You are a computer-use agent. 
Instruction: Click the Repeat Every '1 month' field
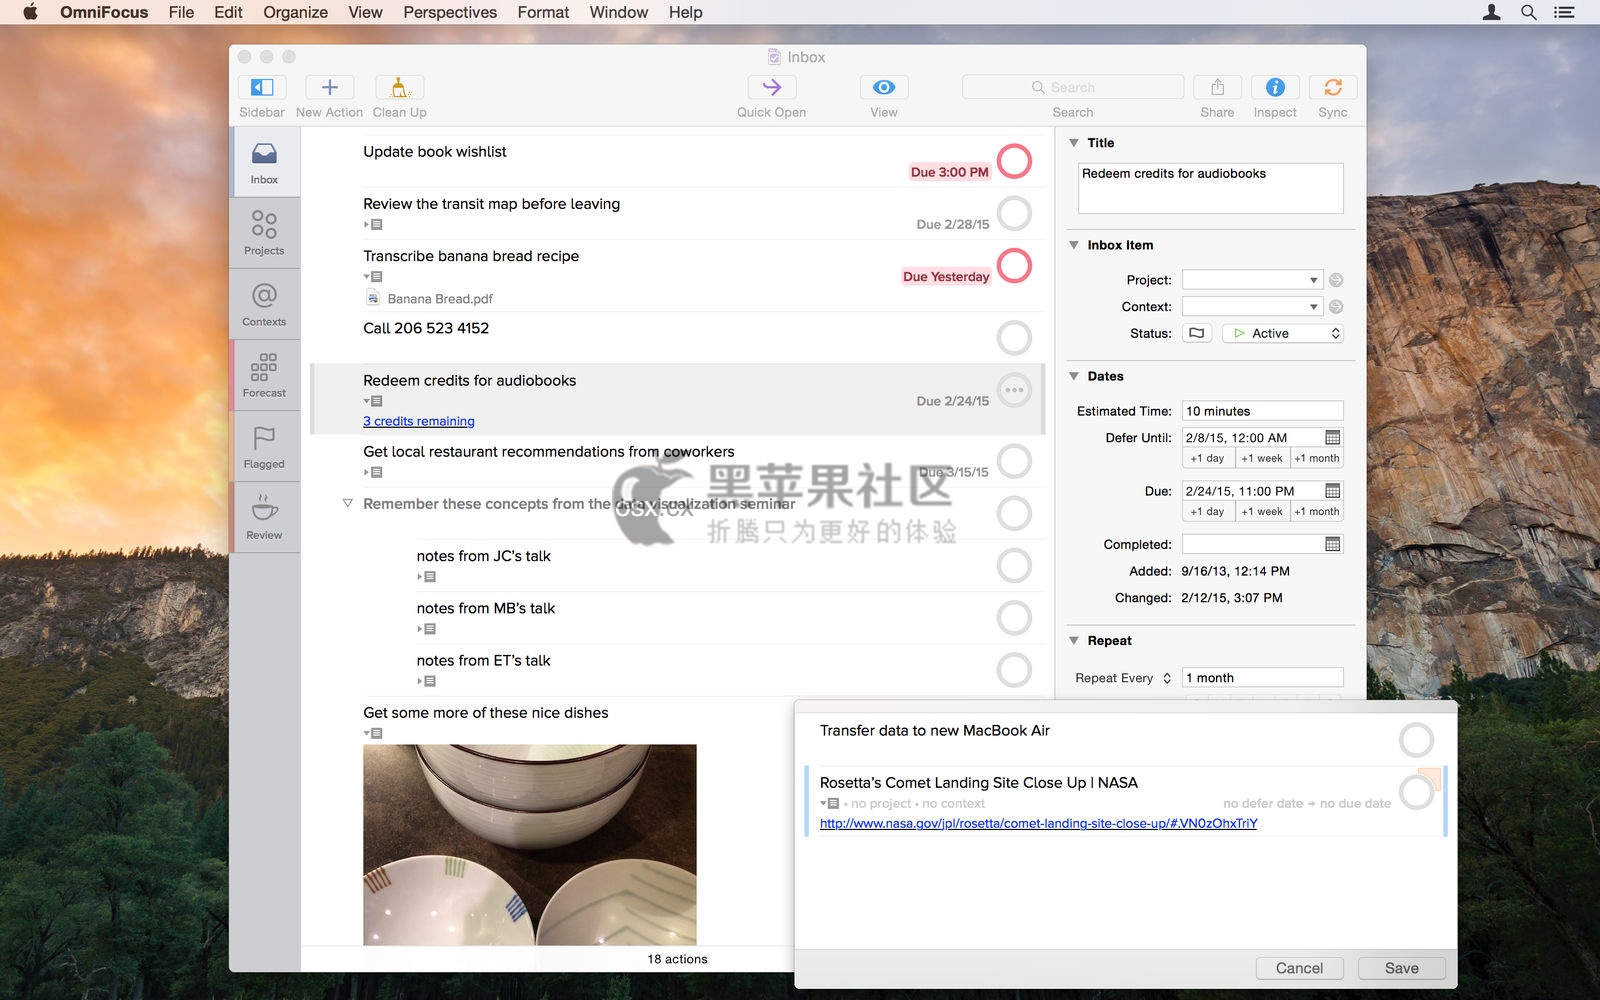(x=1262, y=678)
